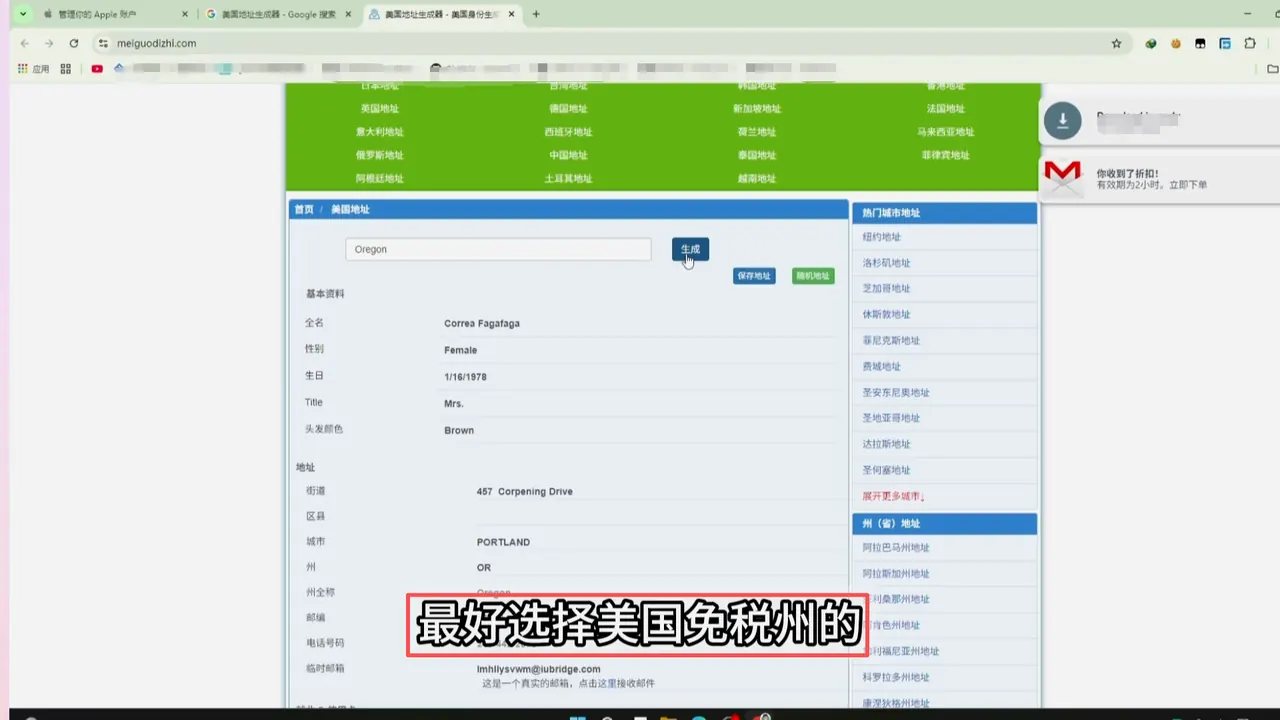Close the Apple account tab
This screenshot has width=1280, height=720.
tap(185, 14)
